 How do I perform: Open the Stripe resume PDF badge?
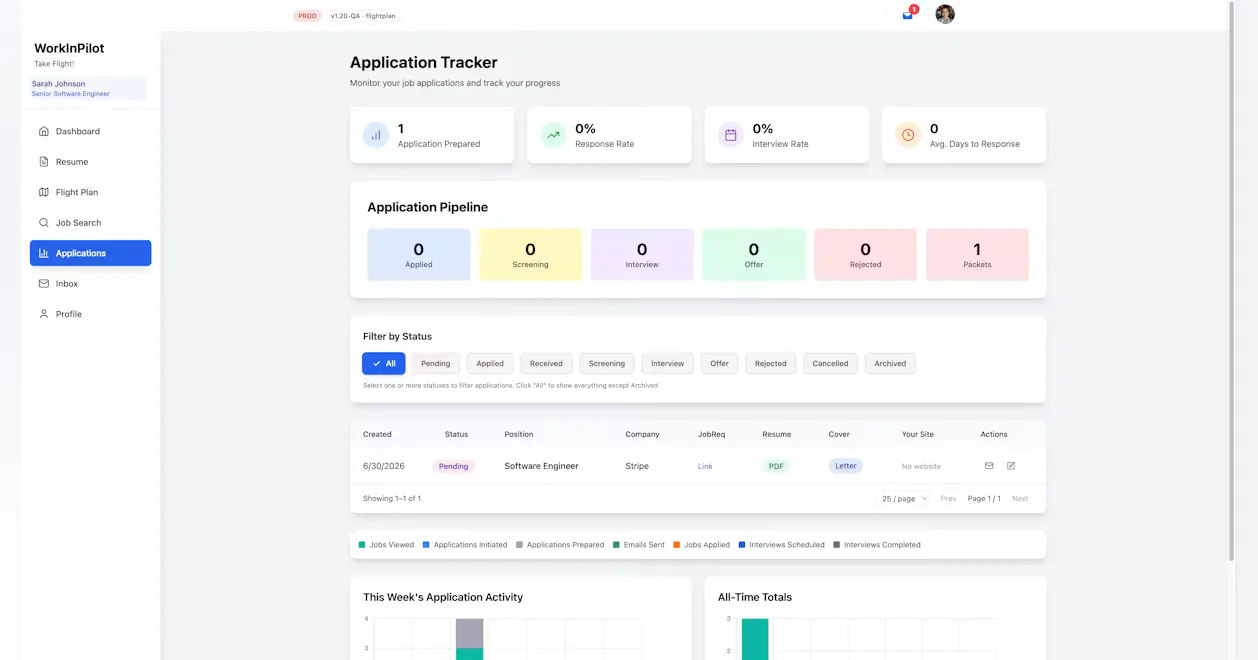[776, 466]
